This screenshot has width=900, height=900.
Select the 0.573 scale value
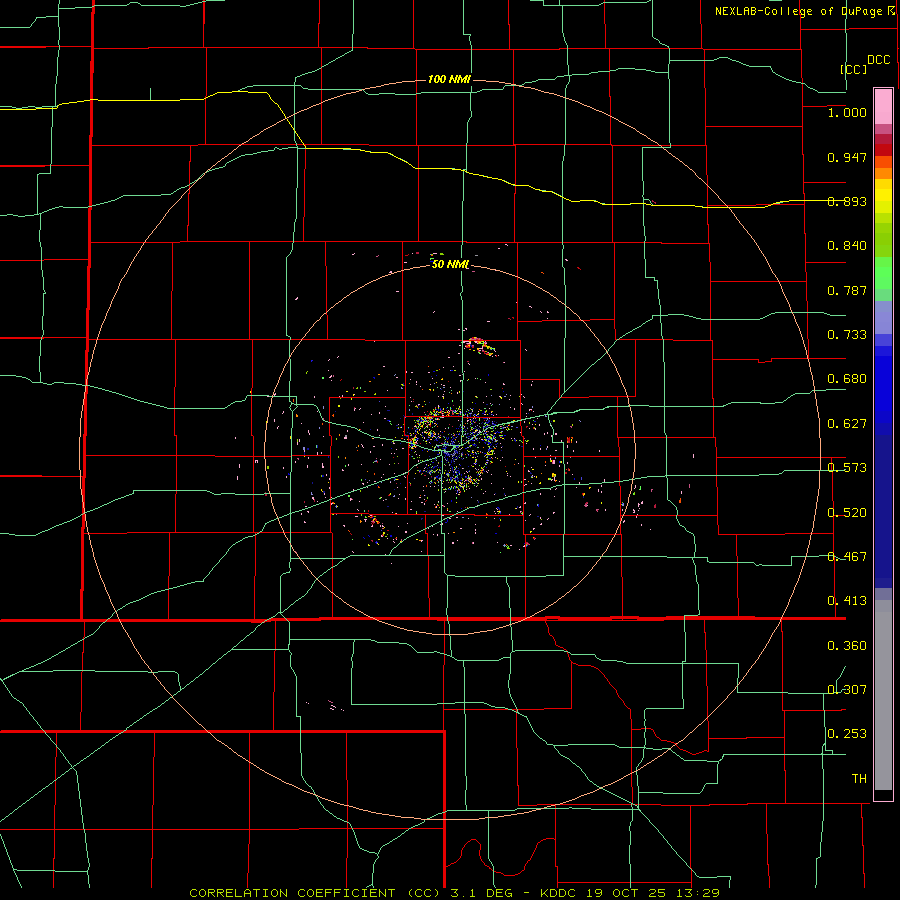point(847,468)
